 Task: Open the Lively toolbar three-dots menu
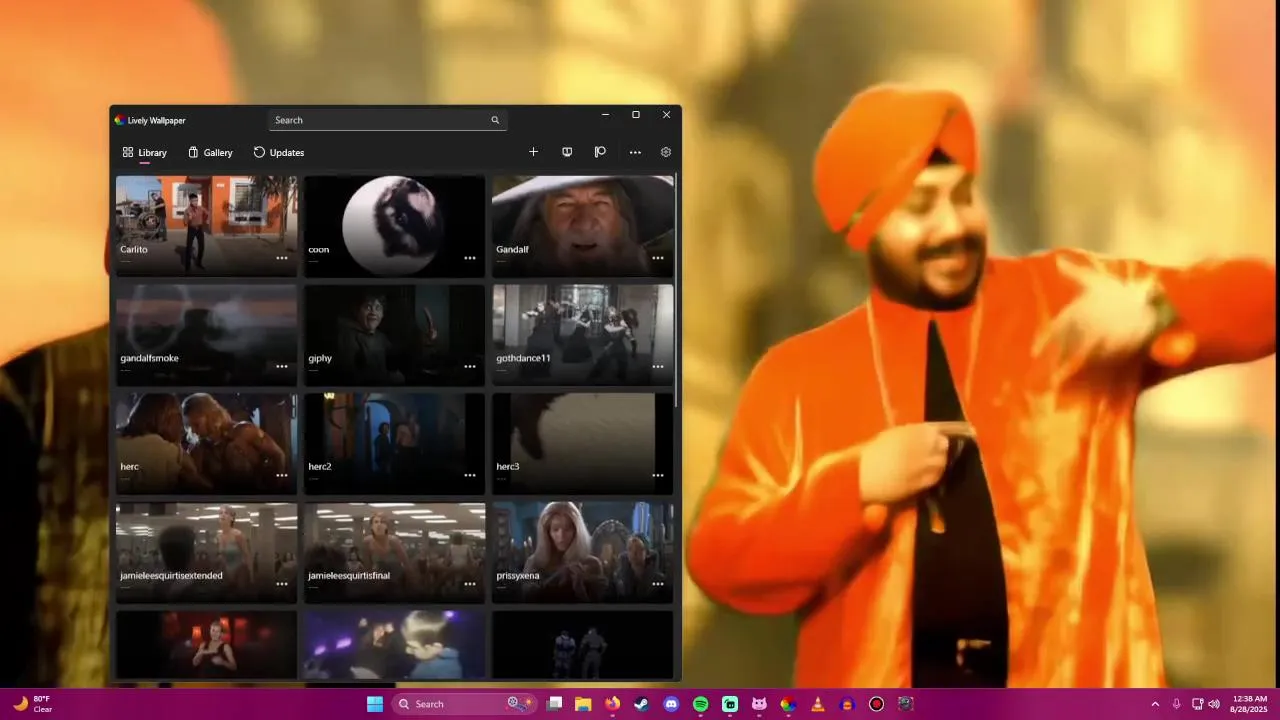[635, 152]
